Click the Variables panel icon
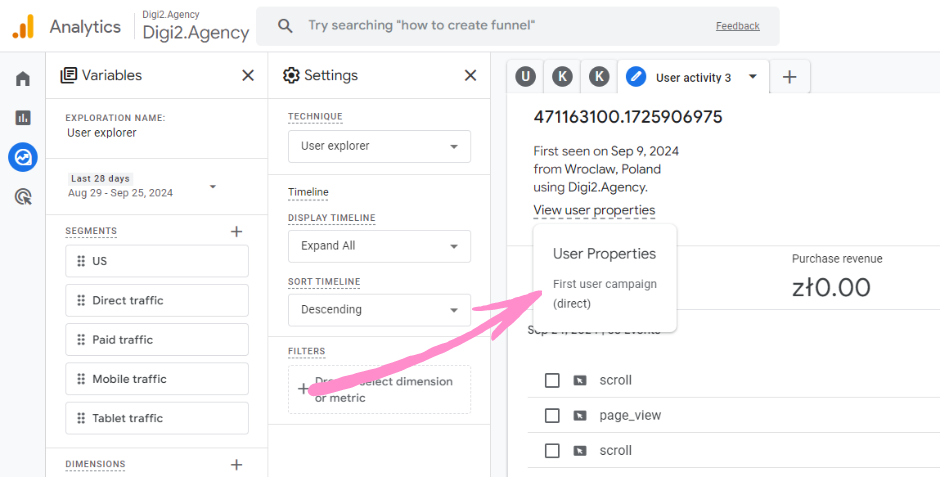The image size is (940, 478). [69, 75]
